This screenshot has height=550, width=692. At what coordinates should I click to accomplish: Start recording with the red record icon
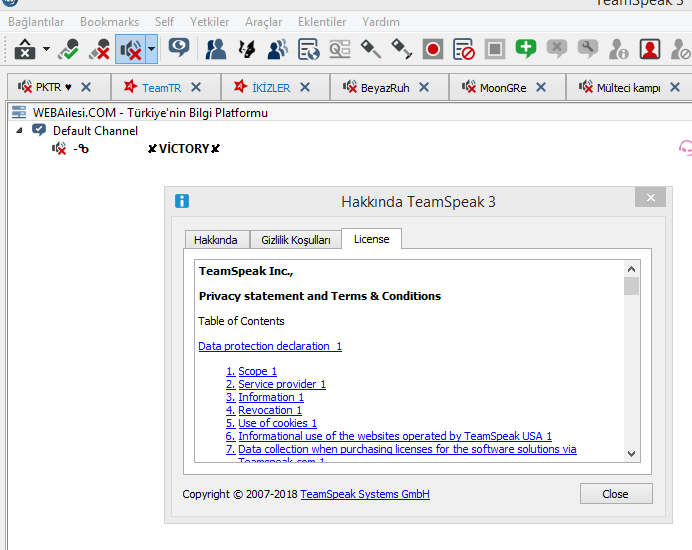[x=432, y=49]
